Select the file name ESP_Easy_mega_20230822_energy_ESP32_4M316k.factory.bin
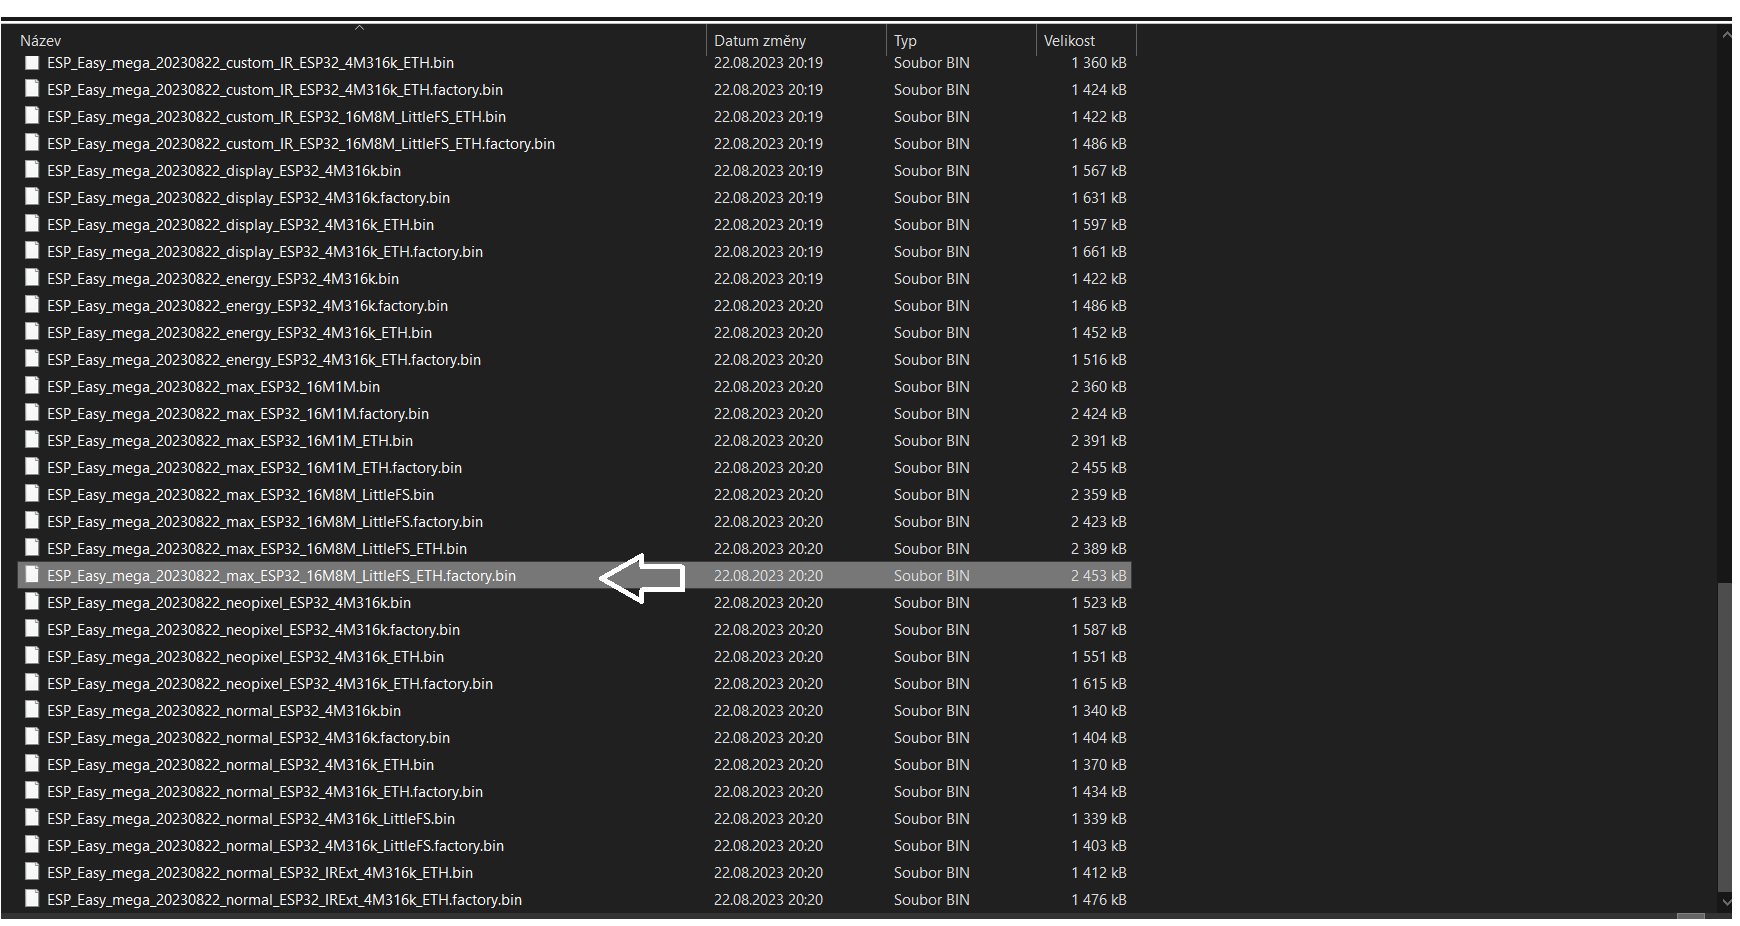This screenshot has height=926, width=1740. click(x=247, y=306)
